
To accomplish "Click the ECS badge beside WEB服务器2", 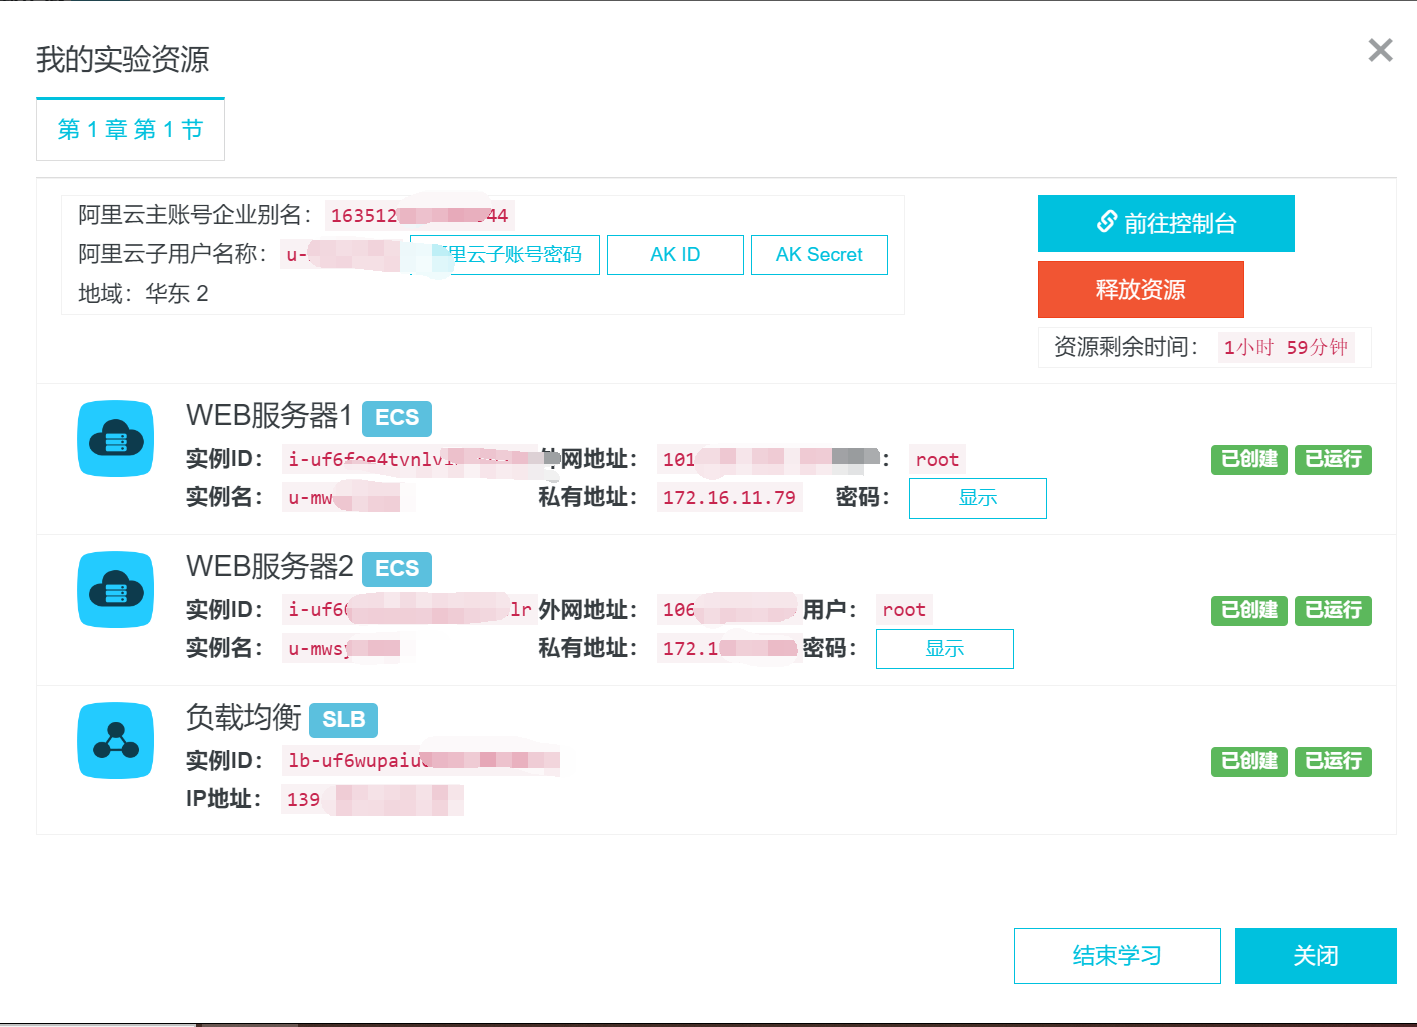I will coord(397,569).
